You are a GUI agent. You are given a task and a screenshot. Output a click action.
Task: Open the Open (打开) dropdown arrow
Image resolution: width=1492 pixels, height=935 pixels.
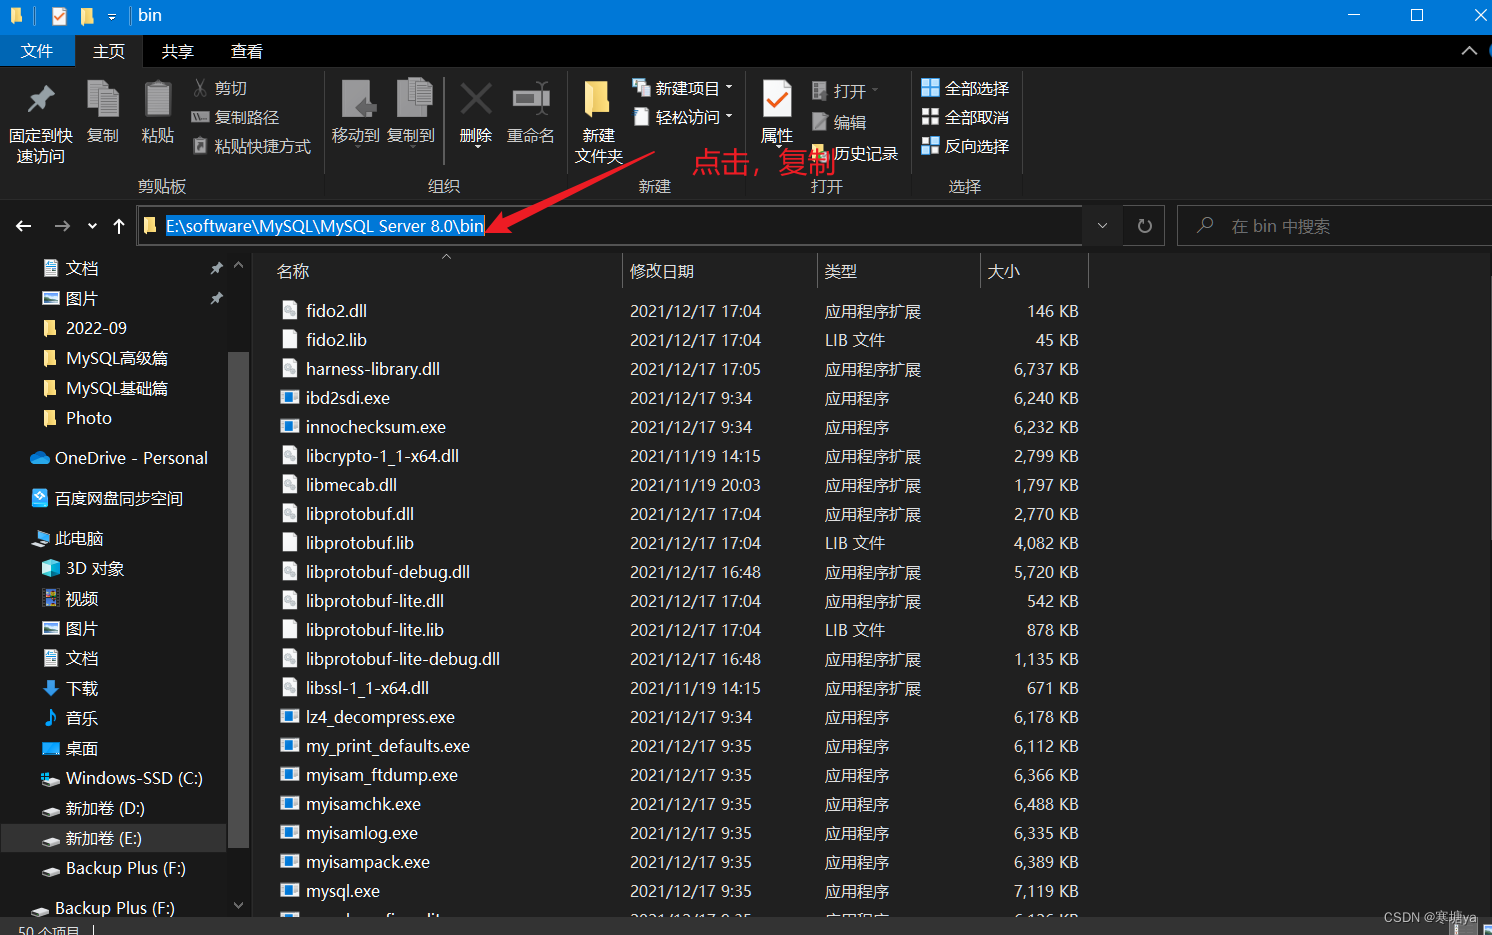tap(875, 91)
